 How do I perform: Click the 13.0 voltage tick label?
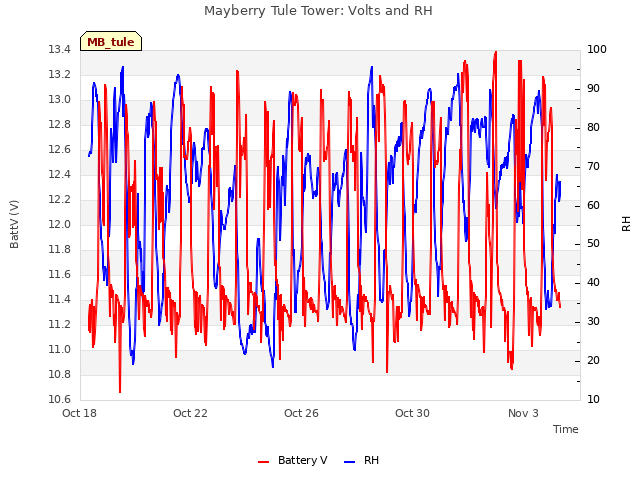tap(60, 100)
